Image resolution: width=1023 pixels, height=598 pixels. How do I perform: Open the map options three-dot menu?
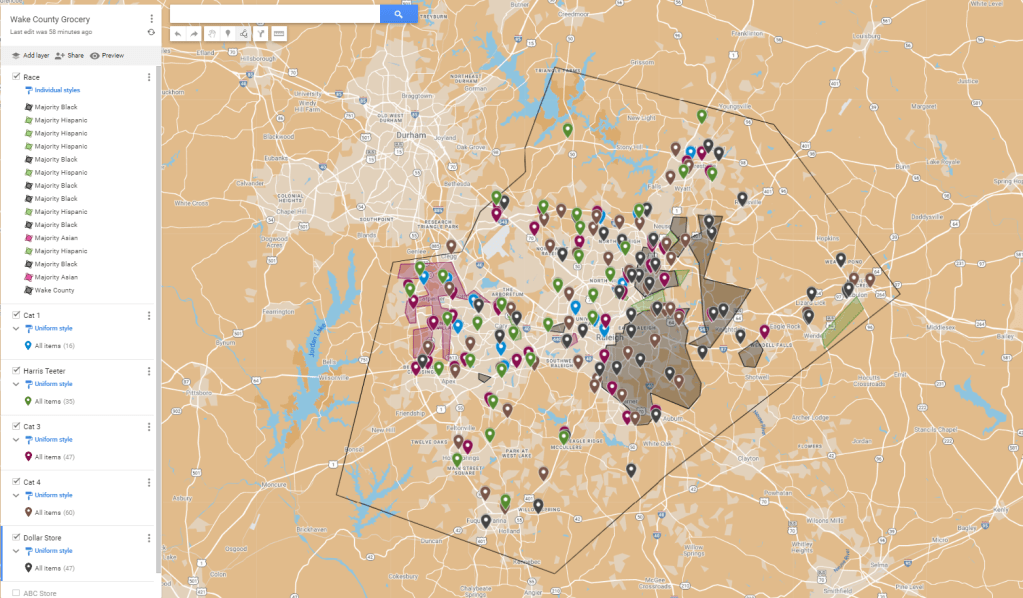pos(151,18)
